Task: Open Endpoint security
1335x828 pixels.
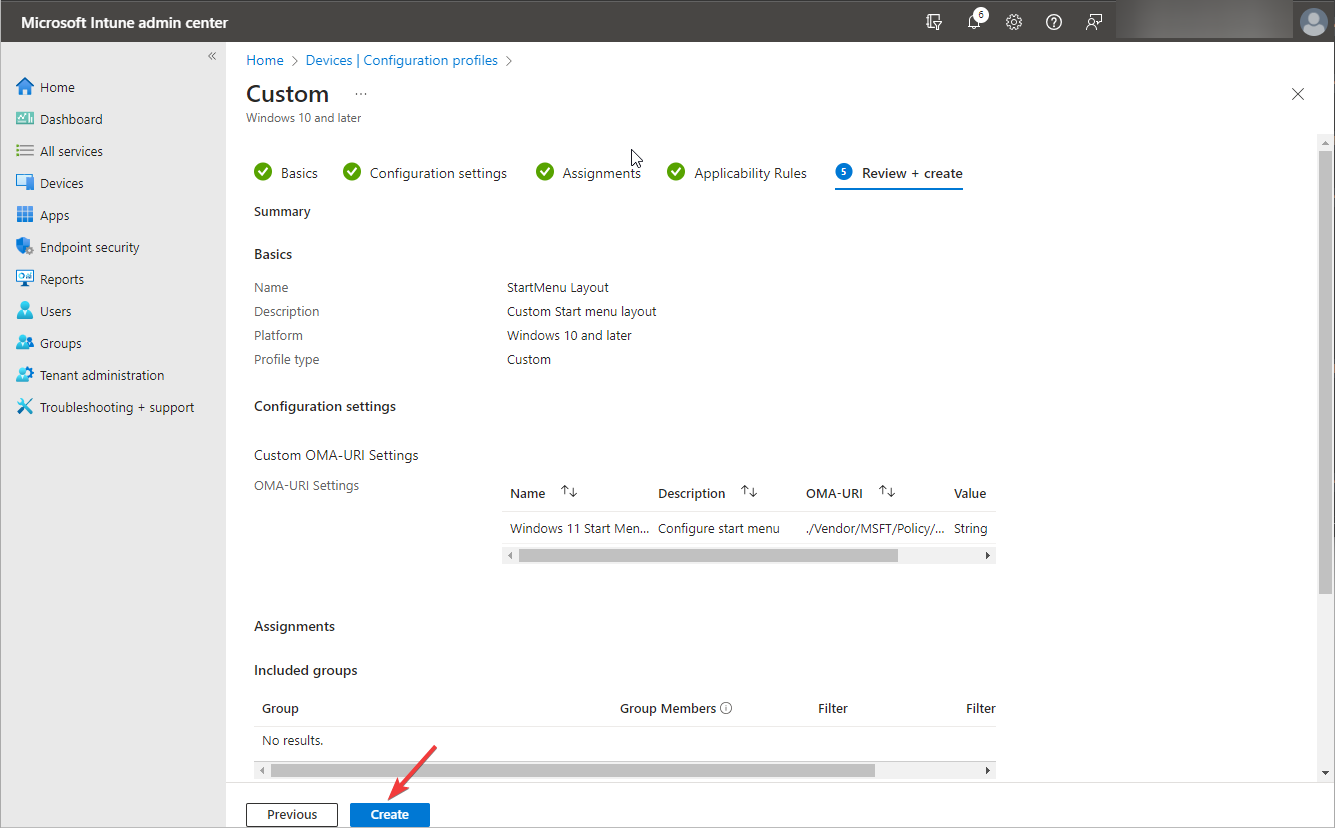Action: tap(87, 246)
